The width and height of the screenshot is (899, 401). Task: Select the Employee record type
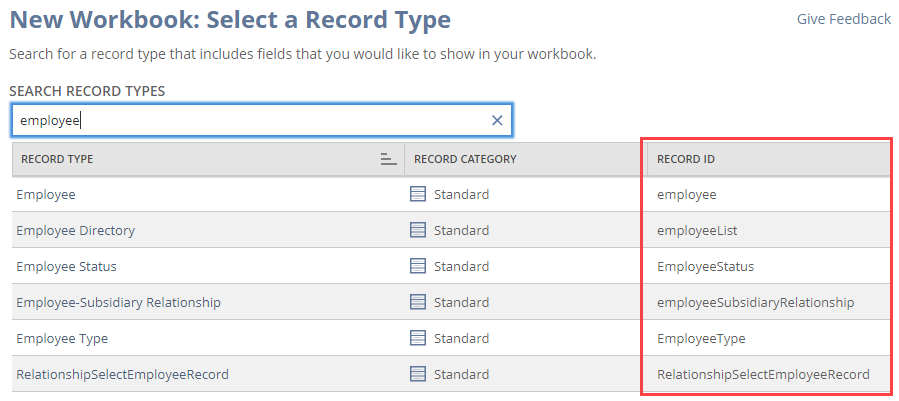(46, 194)
